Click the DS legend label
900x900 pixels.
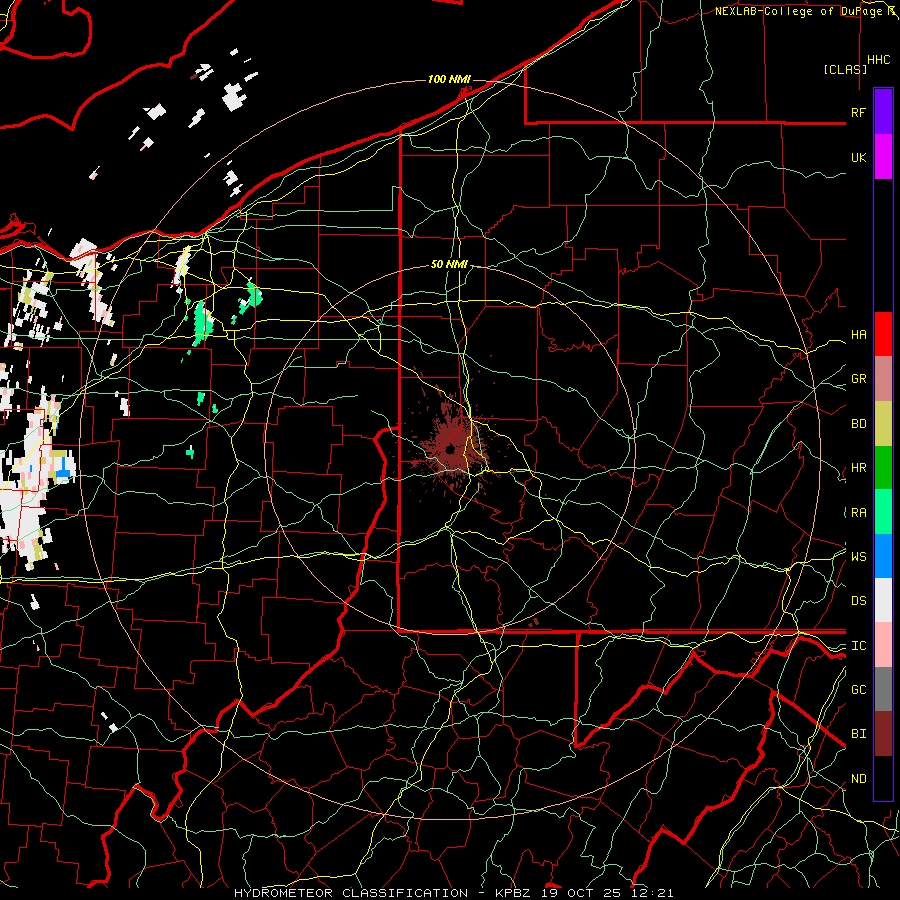point(858,601)
